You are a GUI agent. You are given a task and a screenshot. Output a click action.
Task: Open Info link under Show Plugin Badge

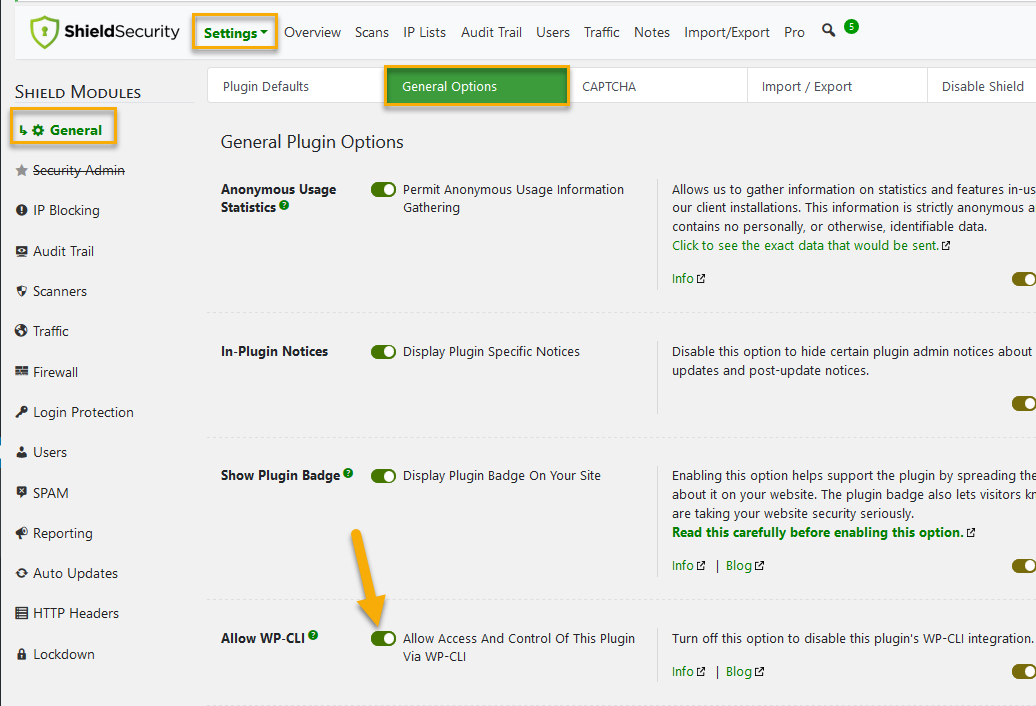pyautogui.click(x=683, y=566)
